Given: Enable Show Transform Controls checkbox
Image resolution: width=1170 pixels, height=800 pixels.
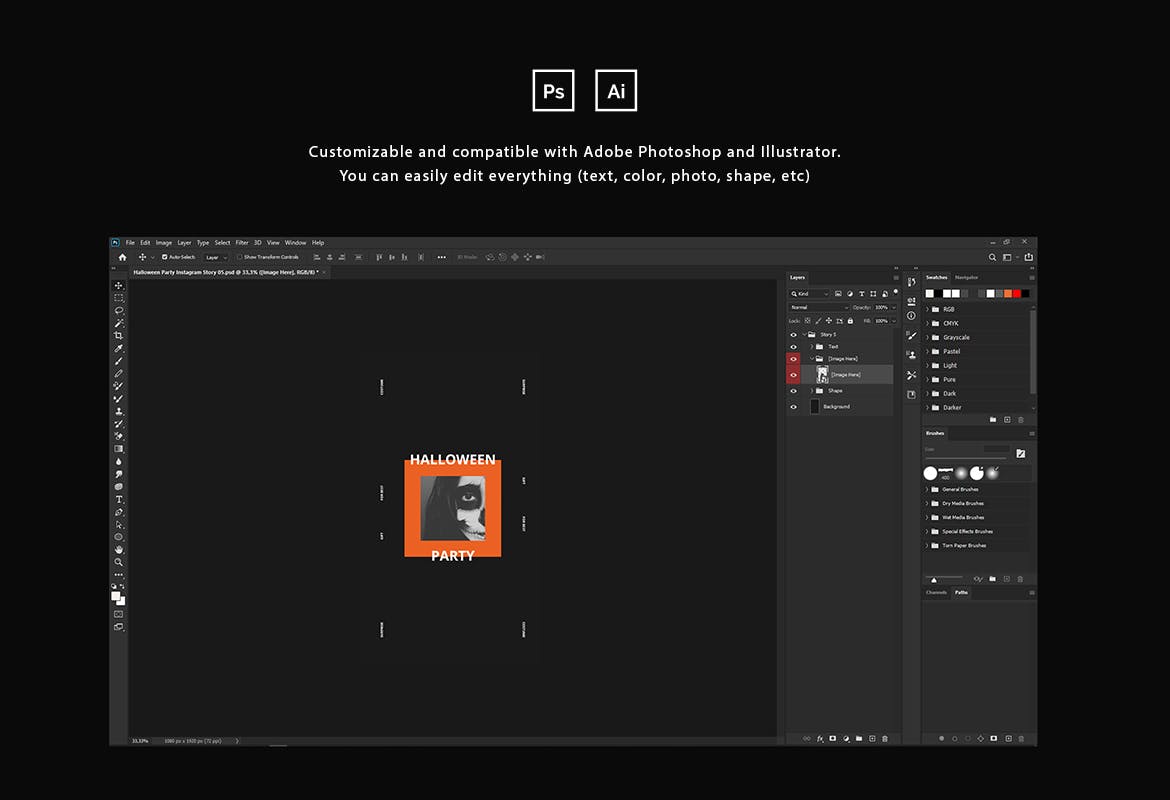Looking at the screenshot, I should coord(240,257).
